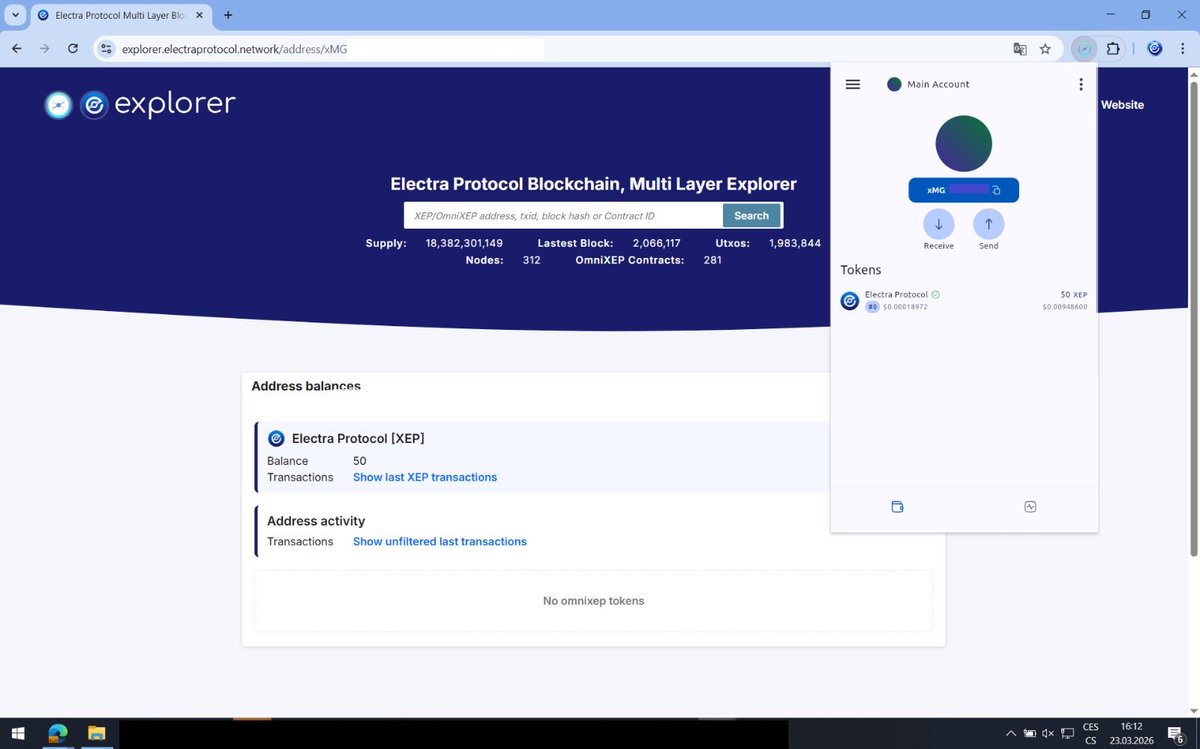This screenshot has height=749, width=1200.
Task: Show hidden system tray icons
Action: [x=1010, y=734]
